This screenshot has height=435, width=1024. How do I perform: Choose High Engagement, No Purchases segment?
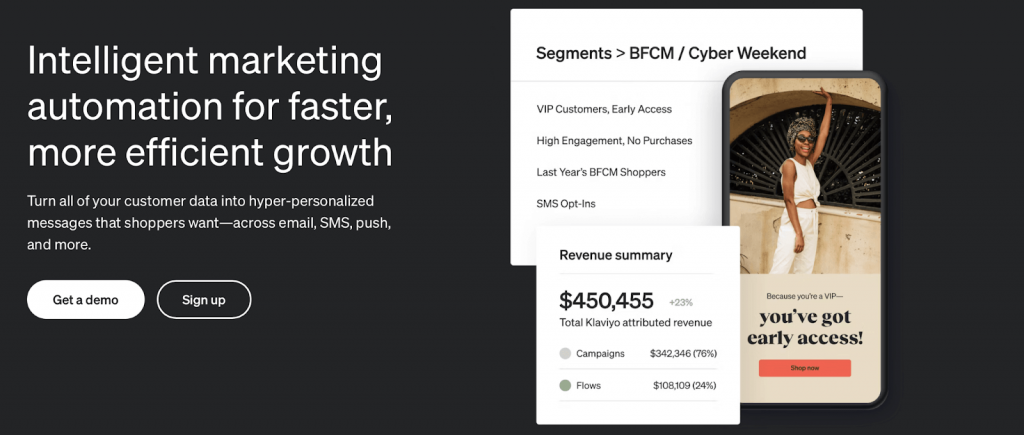614,141
